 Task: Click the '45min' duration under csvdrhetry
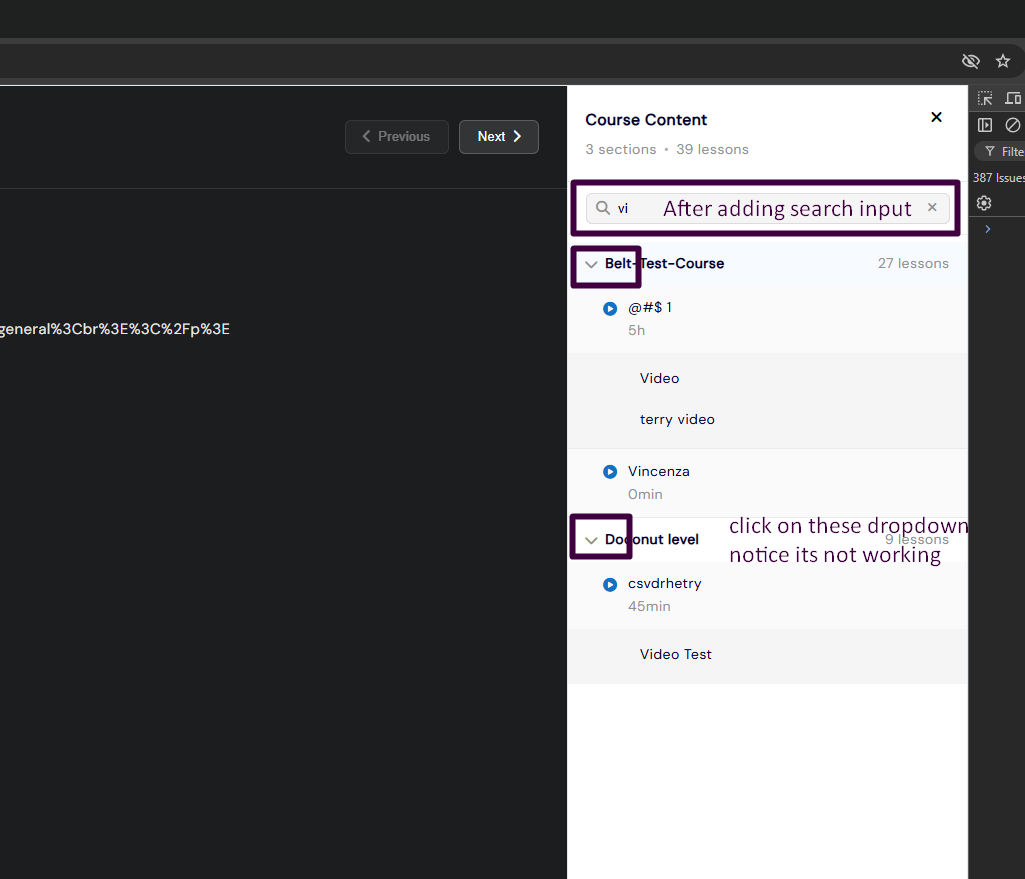(x=648, y=606)
